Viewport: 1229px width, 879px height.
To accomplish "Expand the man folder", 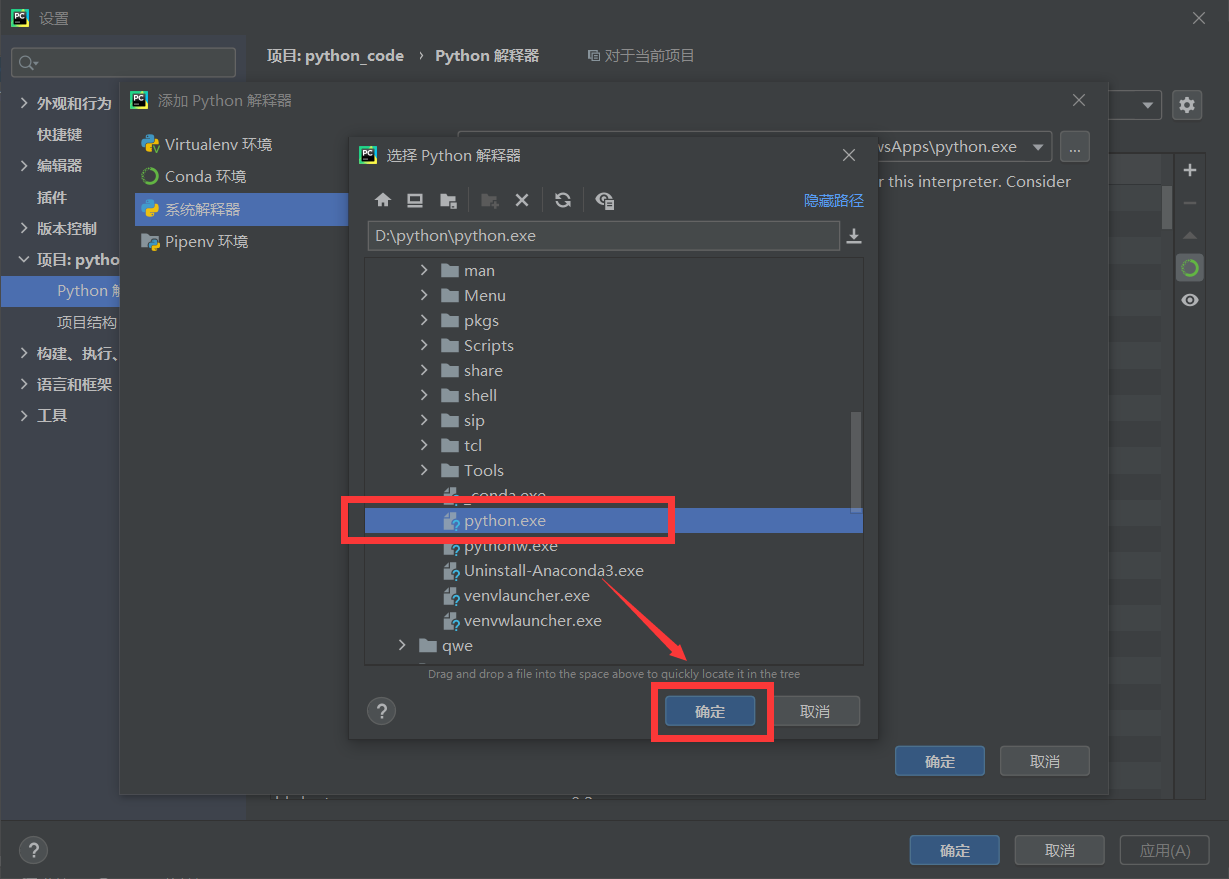I will click(x=424, y=270).
